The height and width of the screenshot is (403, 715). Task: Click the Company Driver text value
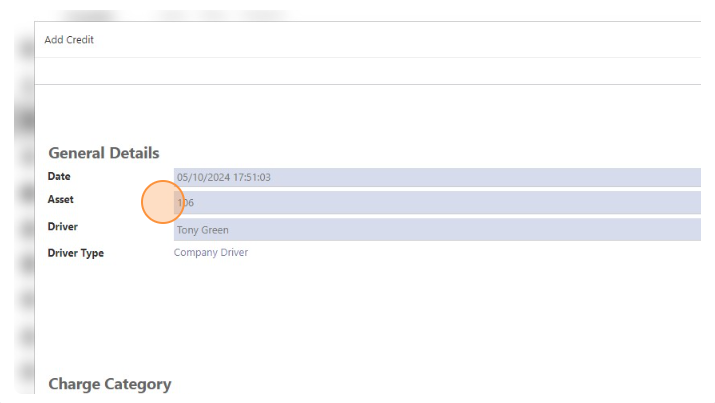coord(211,253)
